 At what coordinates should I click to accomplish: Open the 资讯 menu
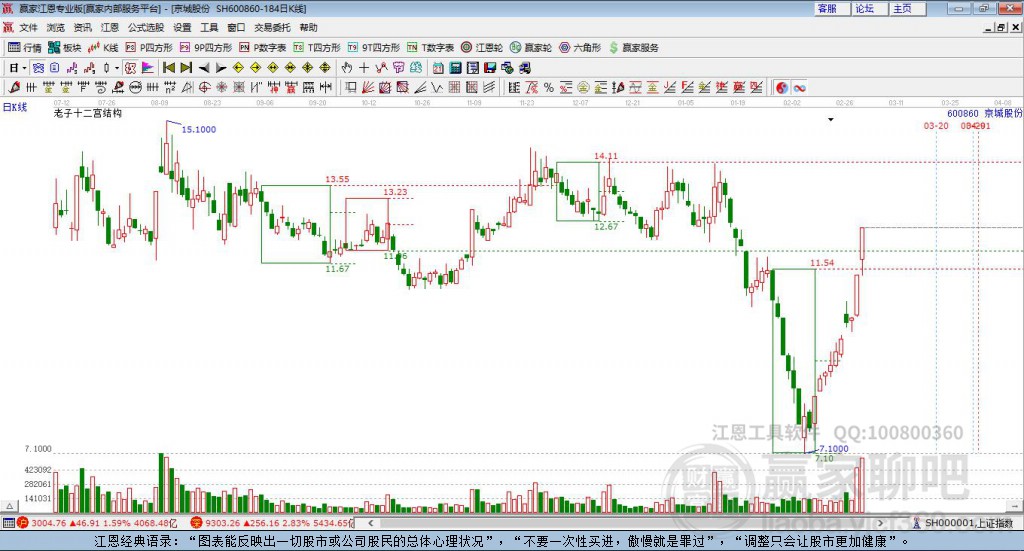click(x=83, y=27)
